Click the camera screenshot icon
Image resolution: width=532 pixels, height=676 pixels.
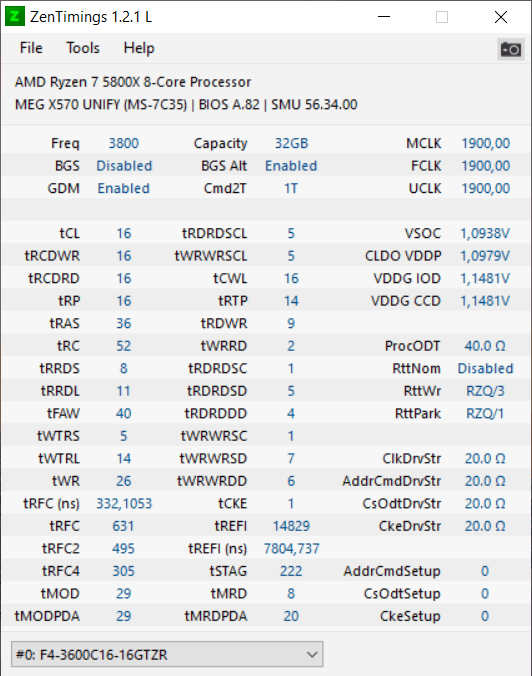click(511, 49)
